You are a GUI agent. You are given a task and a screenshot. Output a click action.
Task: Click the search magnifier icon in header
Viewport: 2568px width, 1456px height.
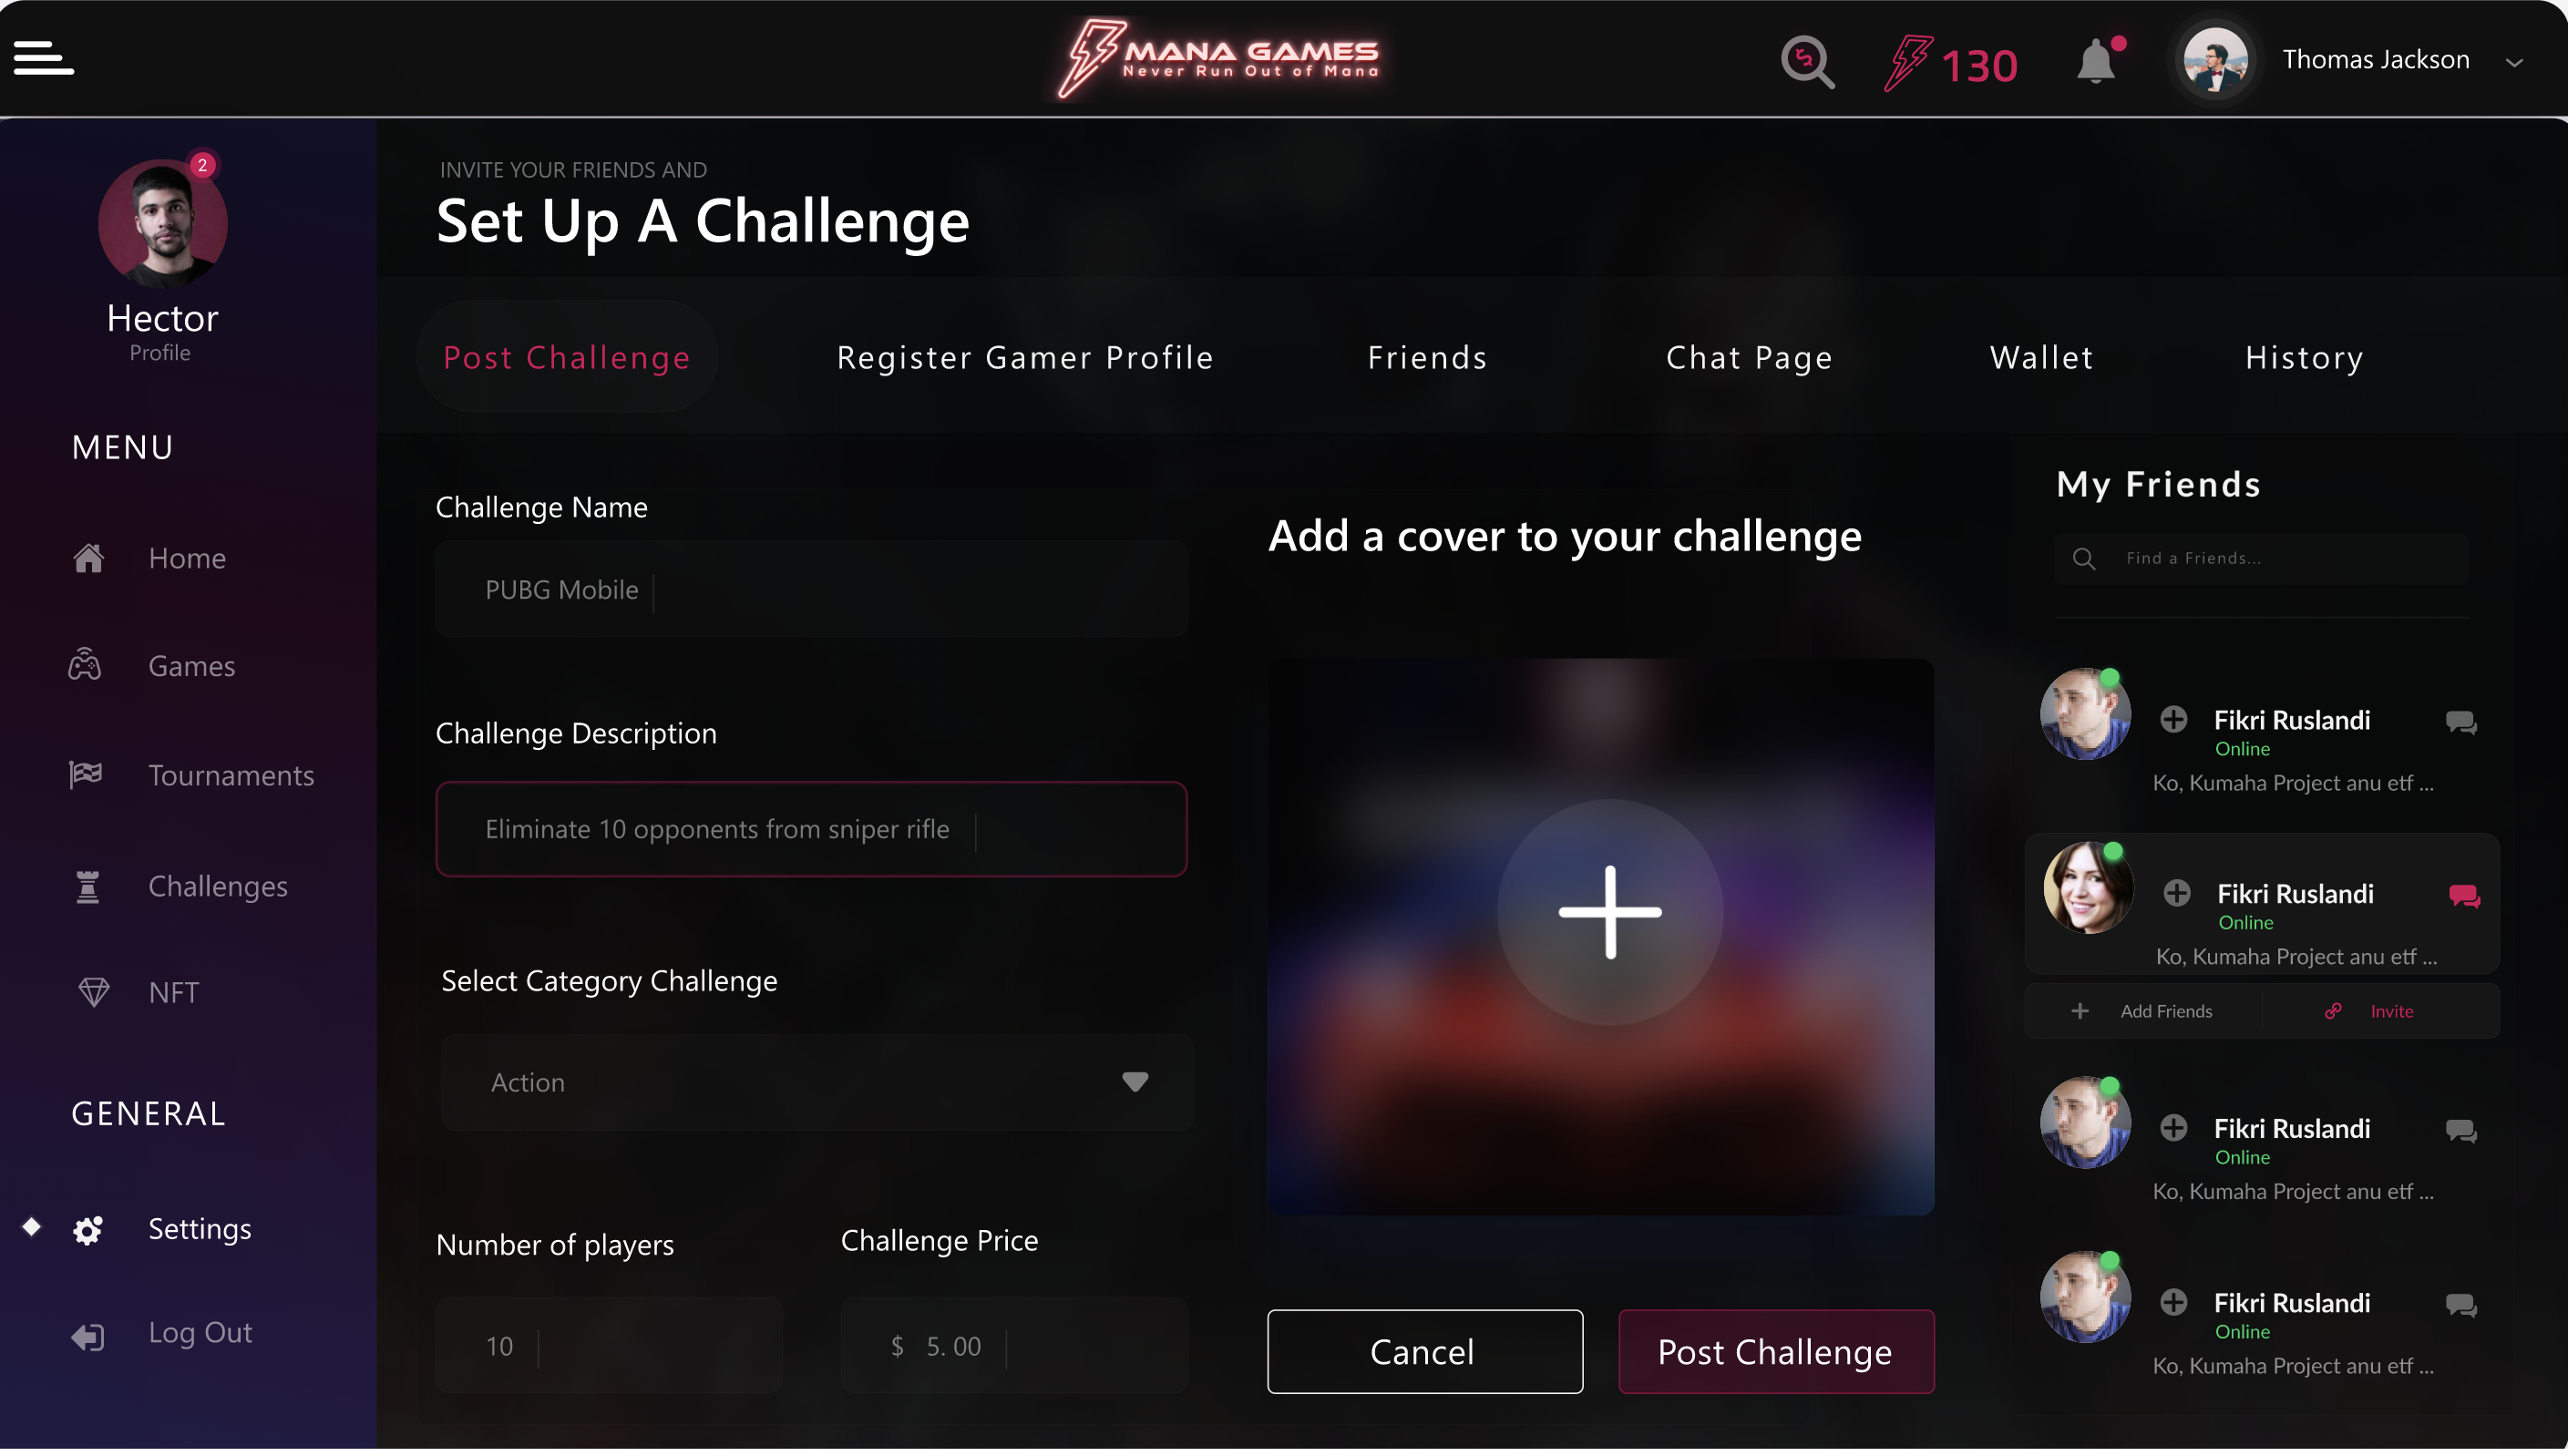tap(1807, 62)
